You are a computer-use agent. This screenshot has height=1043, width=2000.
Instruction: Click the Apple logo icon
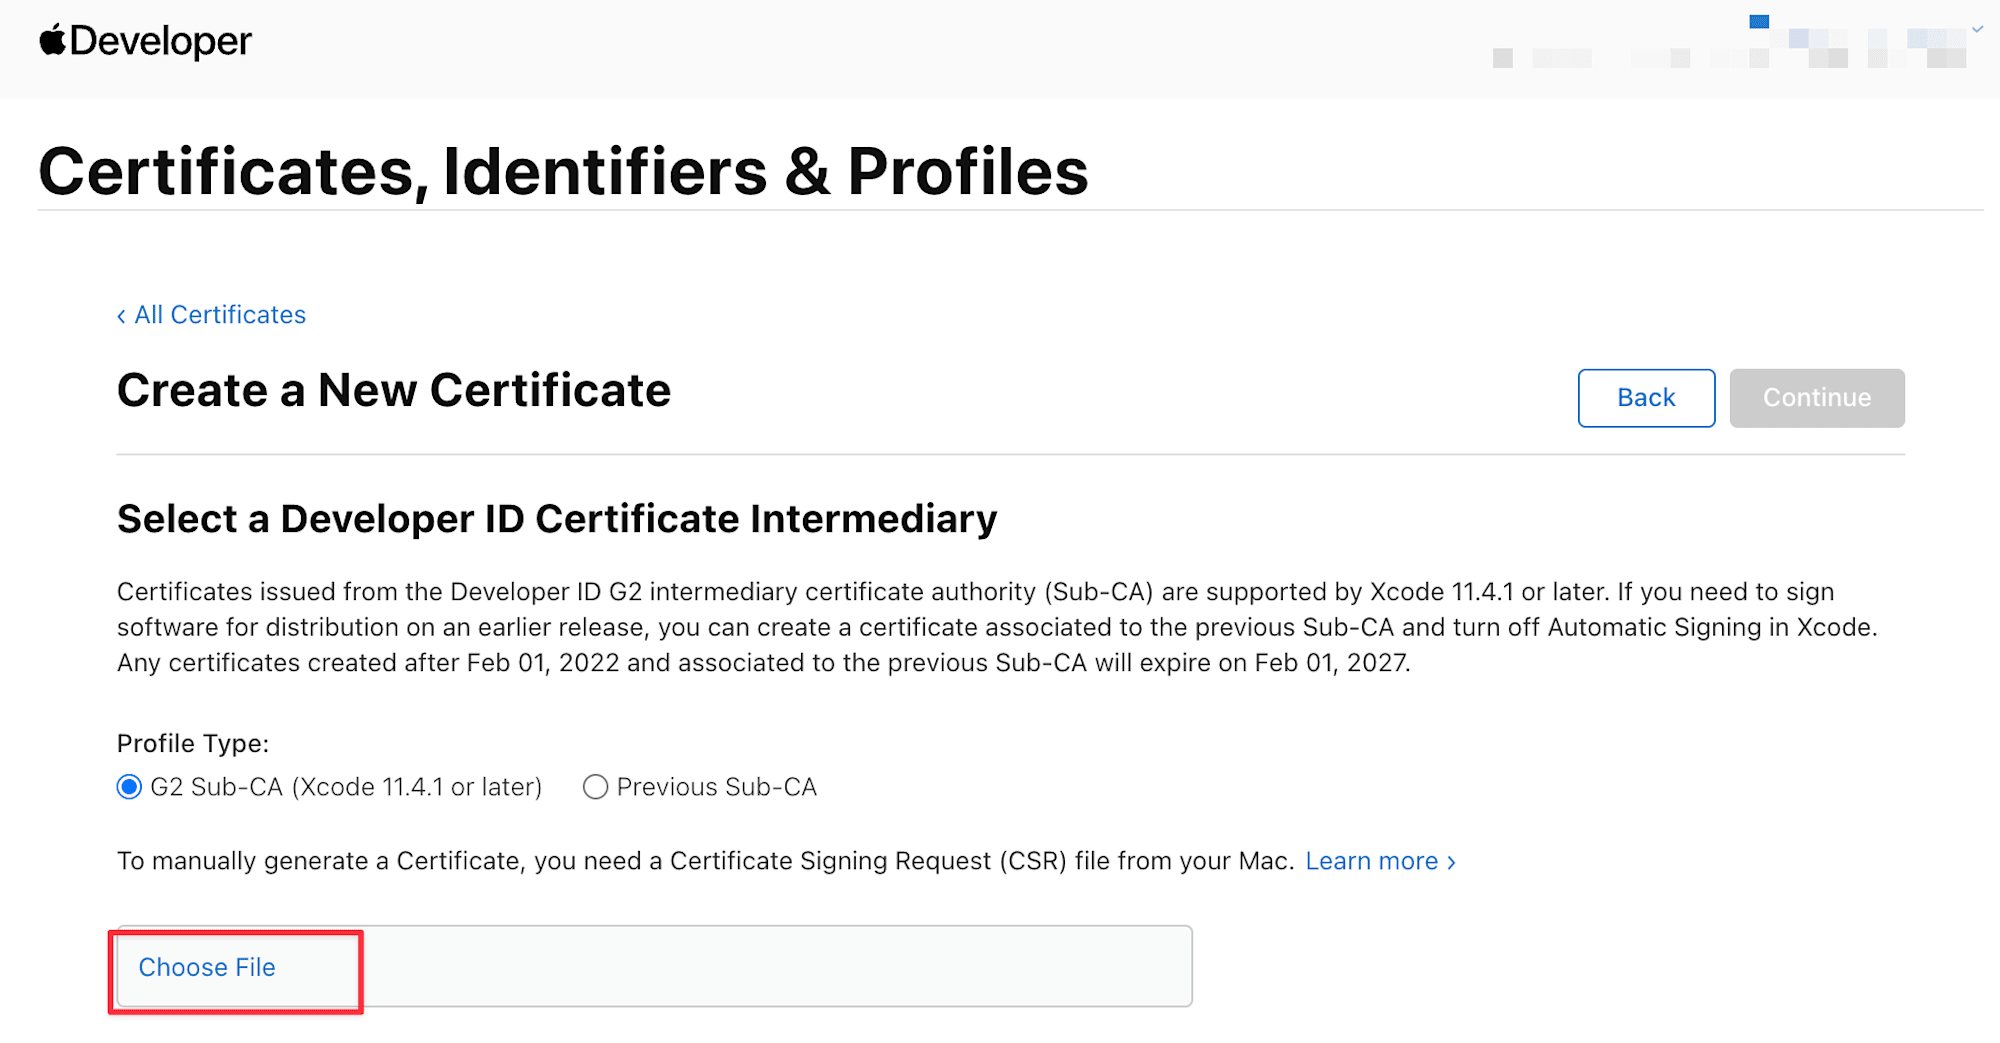52,40
